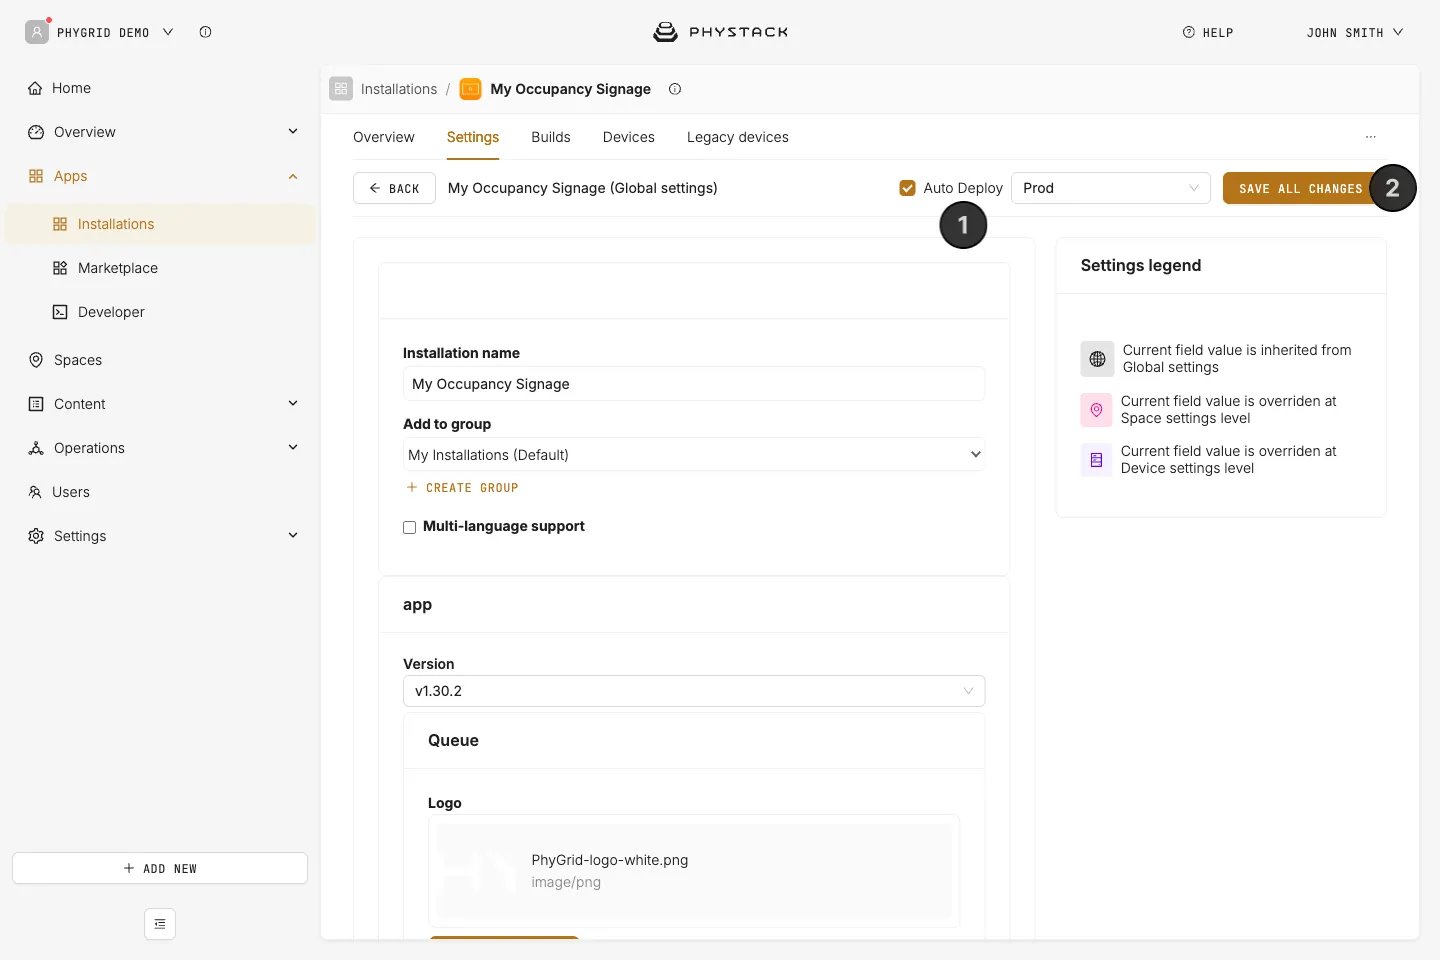This screenshot has width=1440, height=960.
Task: Click the Users icon in sidebar
Action: [x=35, y=492]
